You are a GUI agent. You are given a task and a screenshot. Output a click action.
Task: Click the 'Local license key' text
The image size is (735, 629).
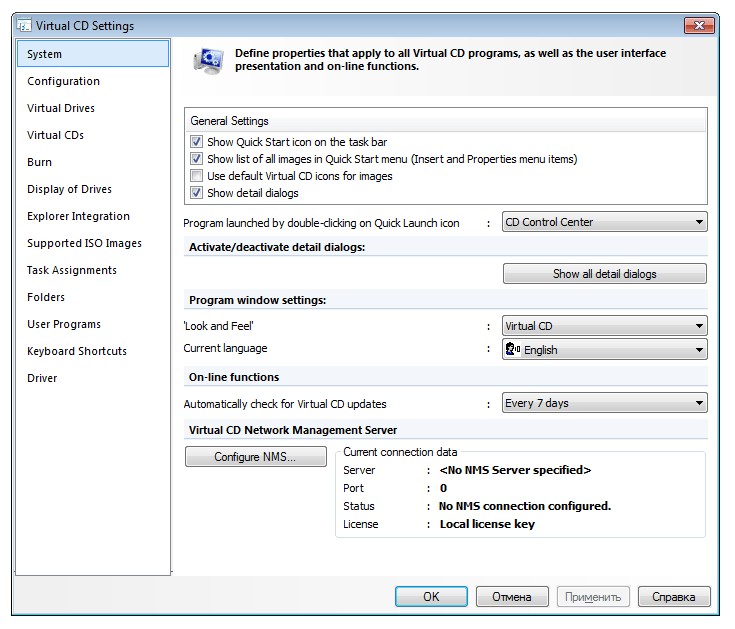tap(487, 524)
